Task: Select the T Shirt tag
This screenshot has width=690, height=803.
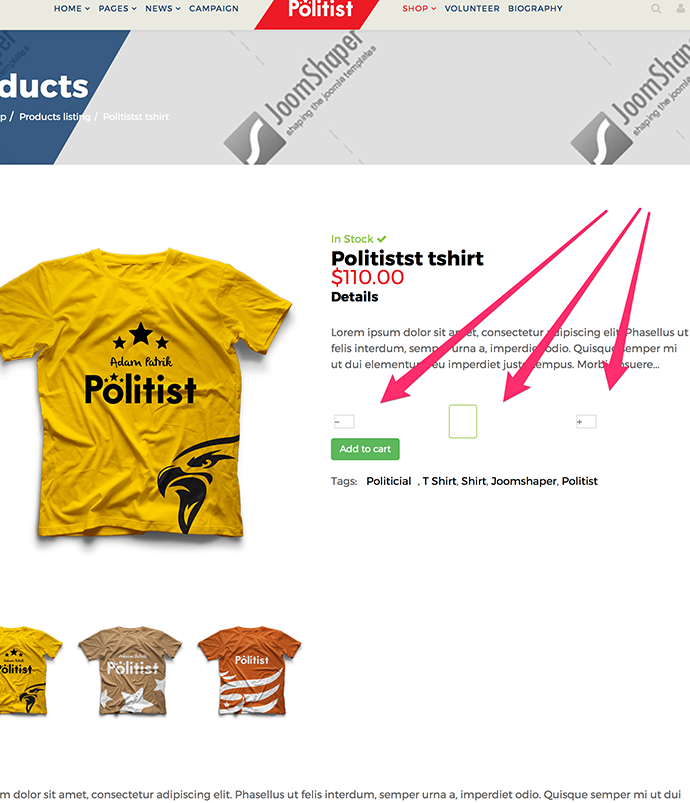Action: point(439,481)
